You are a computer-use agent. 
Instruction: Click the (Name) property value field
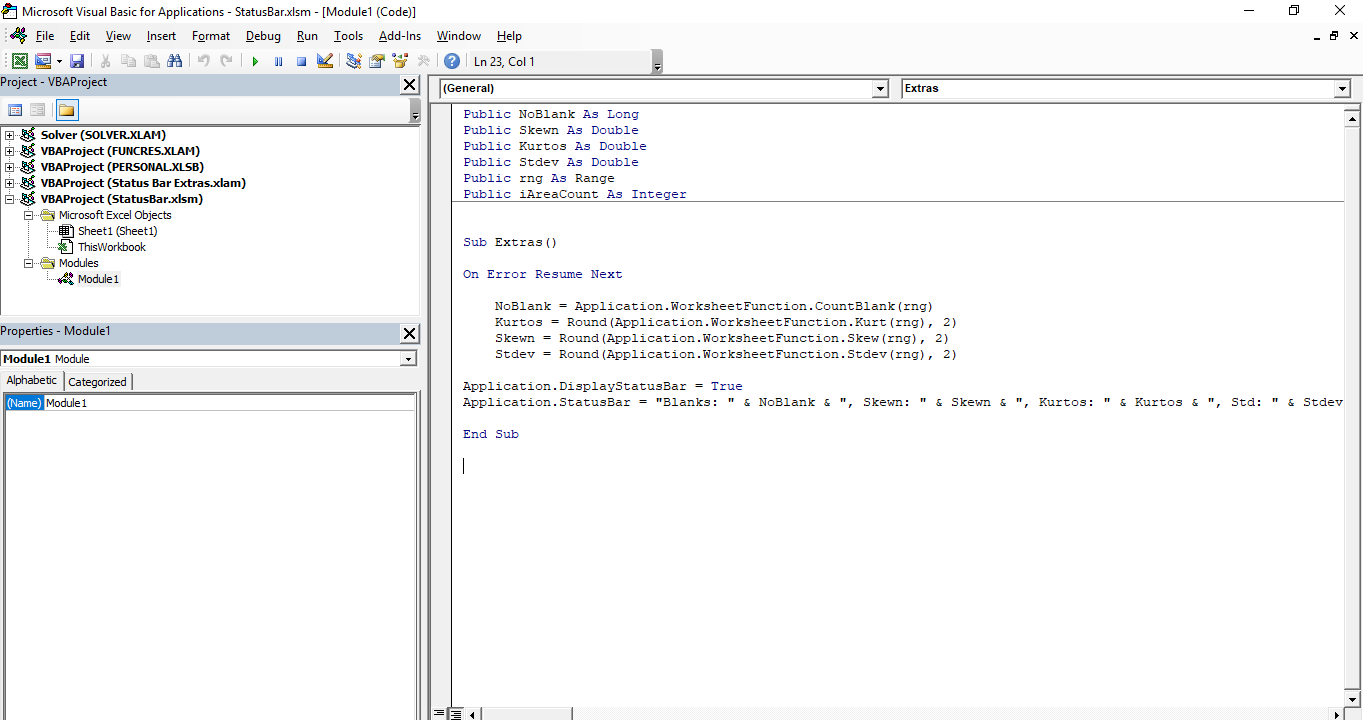(228, 403)
